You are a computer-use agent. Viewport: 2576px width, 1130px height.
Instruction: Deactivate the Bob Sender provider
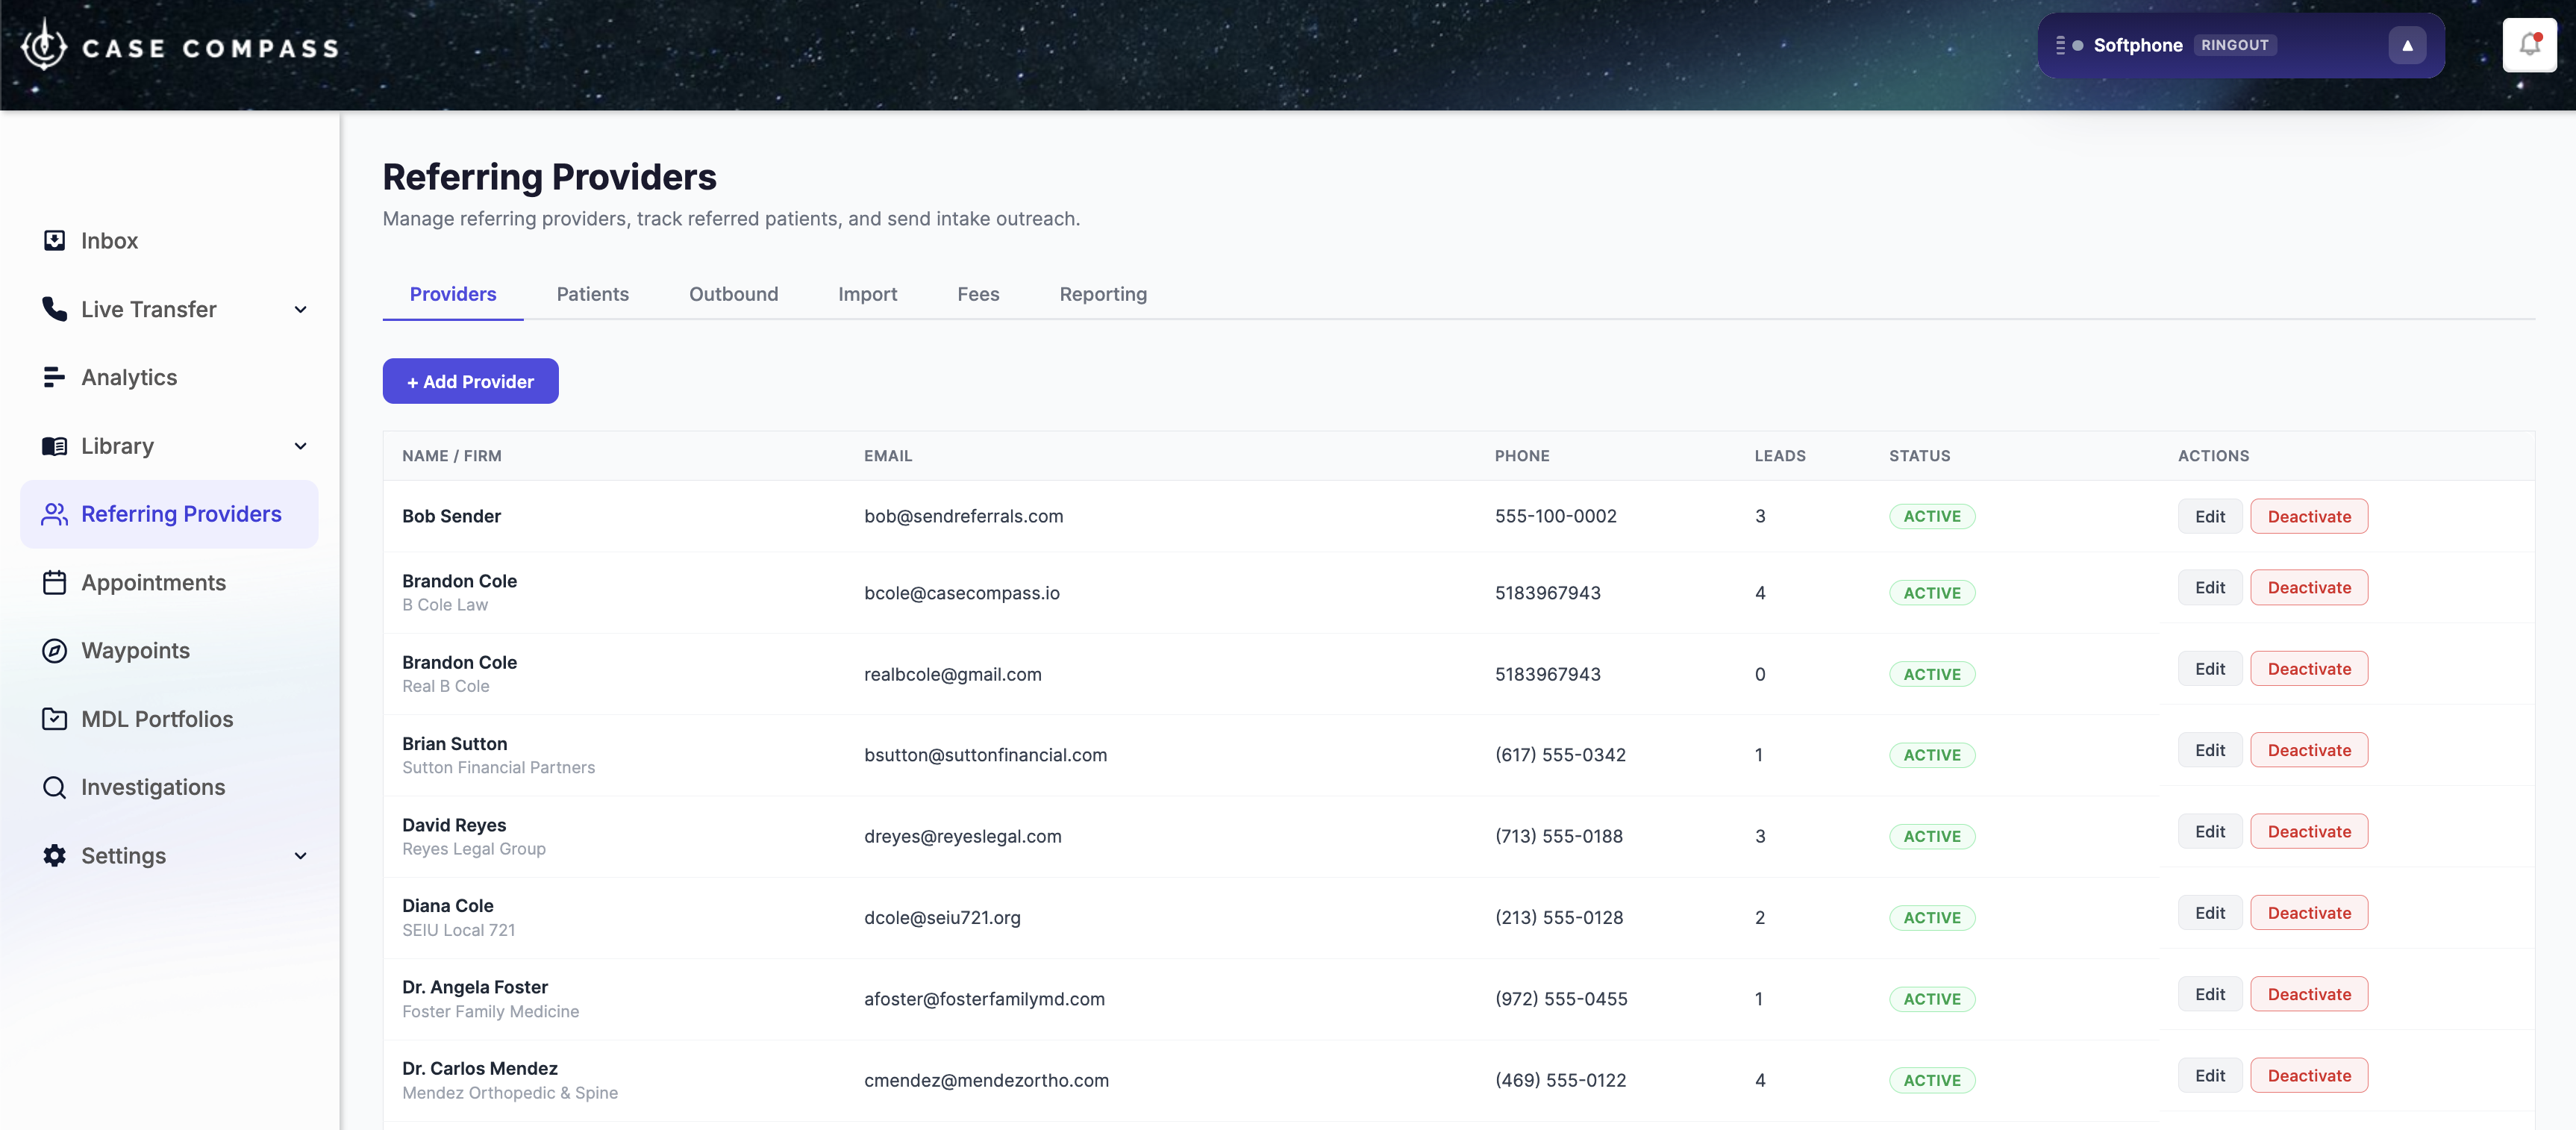(x=2308, y=516)
